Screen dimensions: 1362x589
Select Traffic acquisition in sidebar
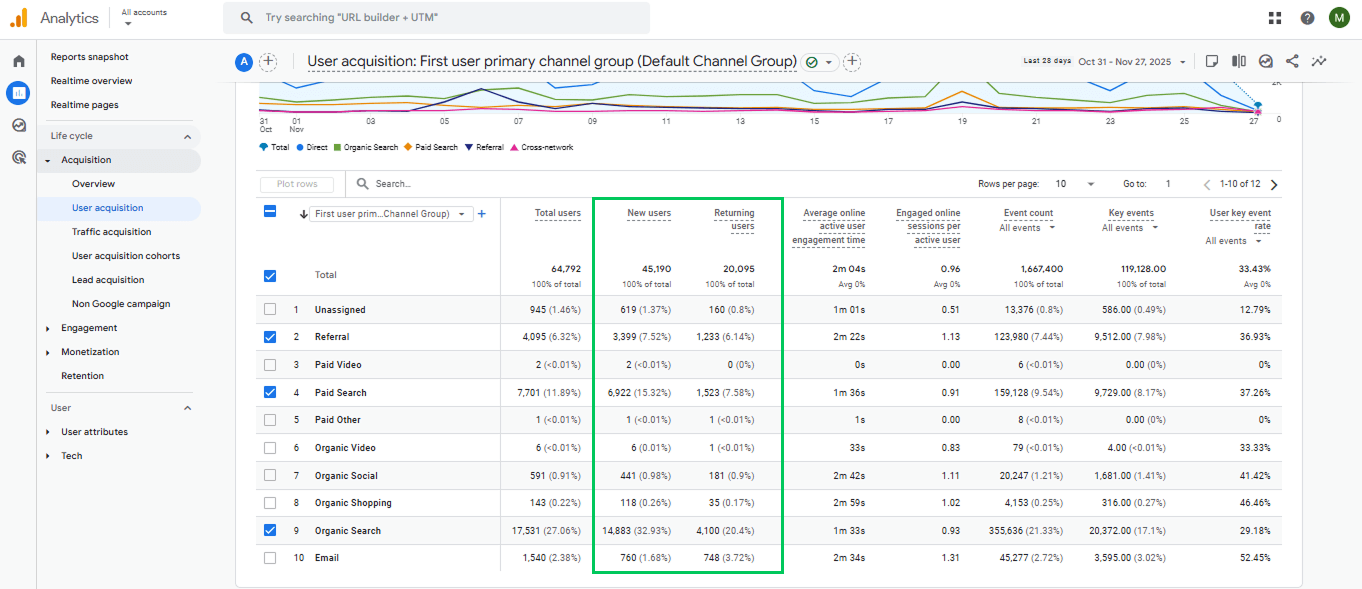[111, 232]
